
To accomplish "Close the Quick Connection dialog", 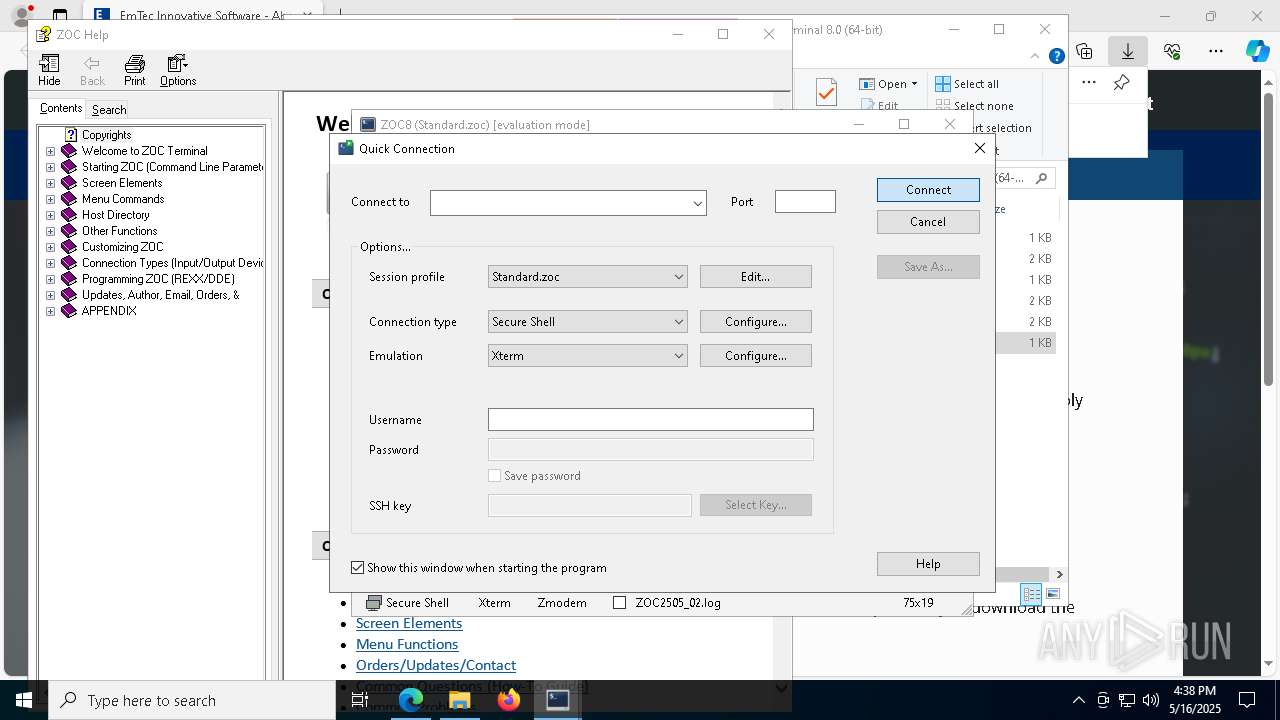I will pos(980,148).
